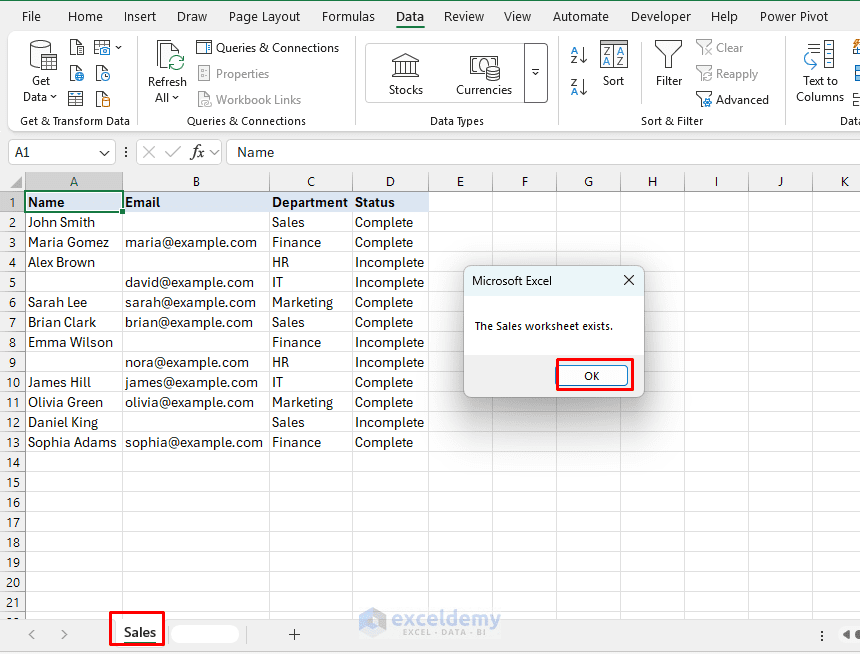This screenshot has height=654, width=860.
Task: Clear the applied filter
Action: [x=720, y=48]
